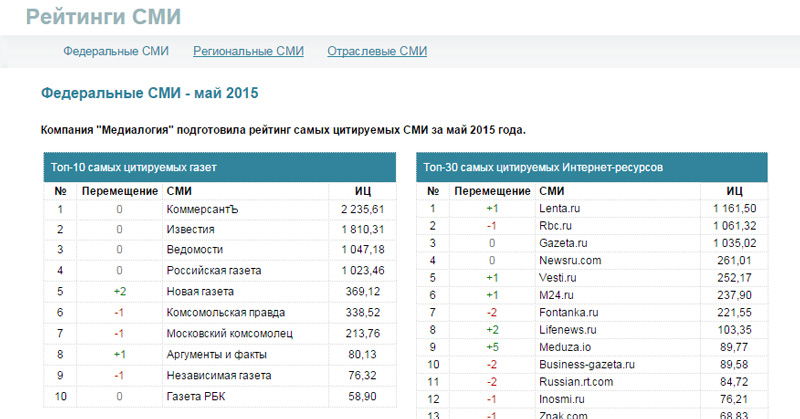Click the value 261,01
800x419 pixels.
tap(734, 261)
